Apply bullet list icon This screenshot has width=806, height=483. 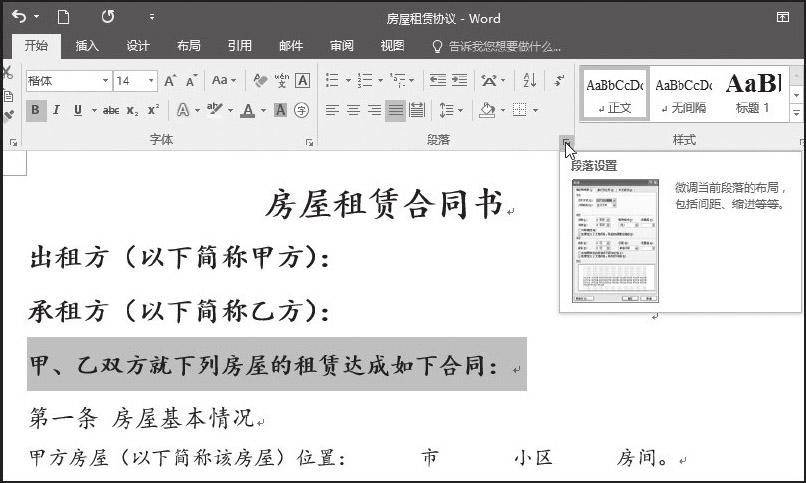click(x=333, y=80)
